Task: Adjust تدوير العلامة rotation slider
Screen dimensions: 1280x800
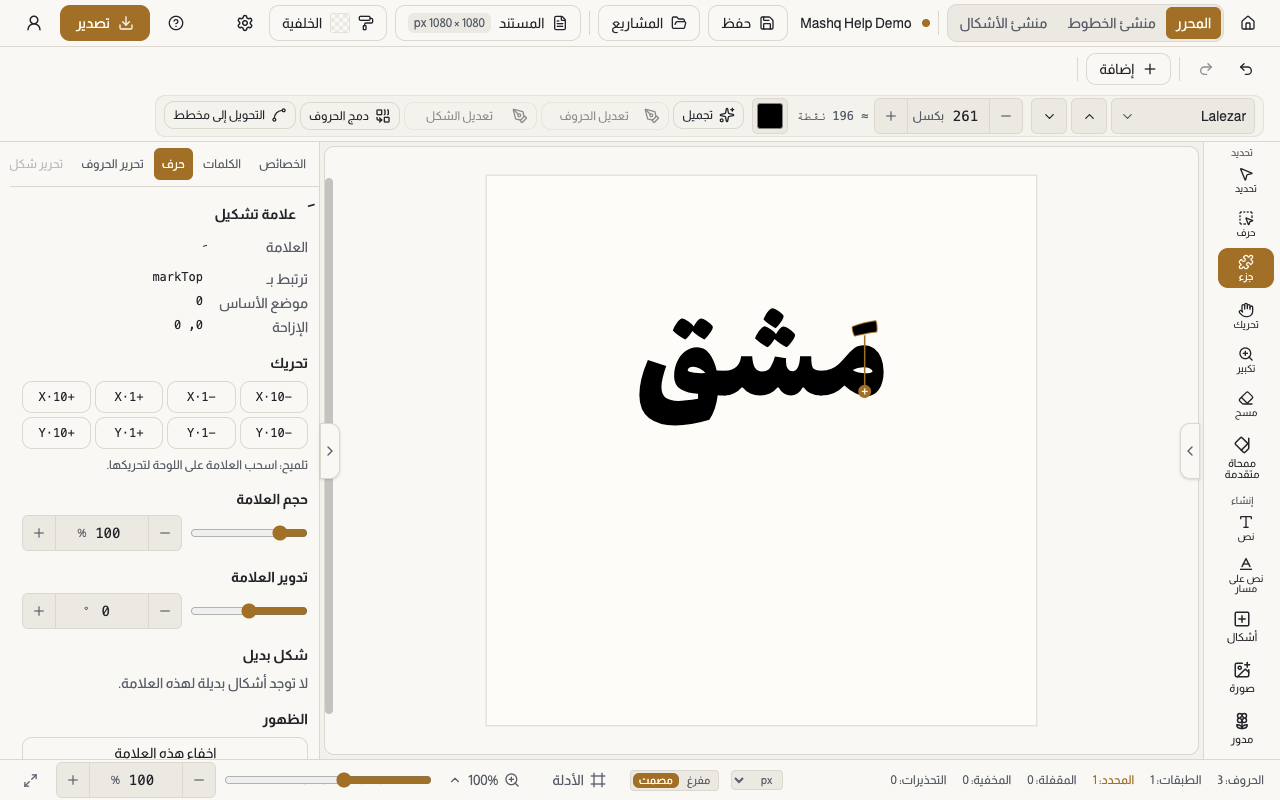Action: tap(249, 611)
